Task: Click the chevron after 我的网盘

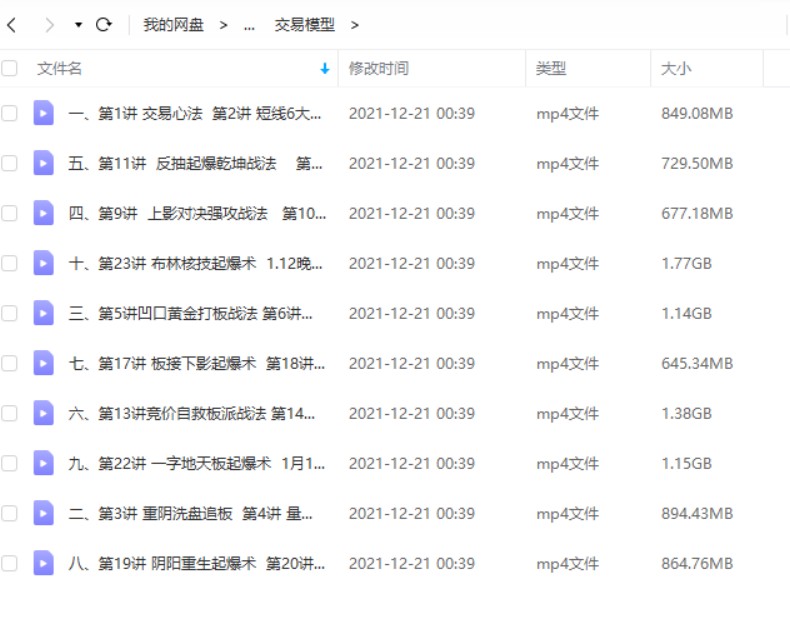Action: click(223, 25)
